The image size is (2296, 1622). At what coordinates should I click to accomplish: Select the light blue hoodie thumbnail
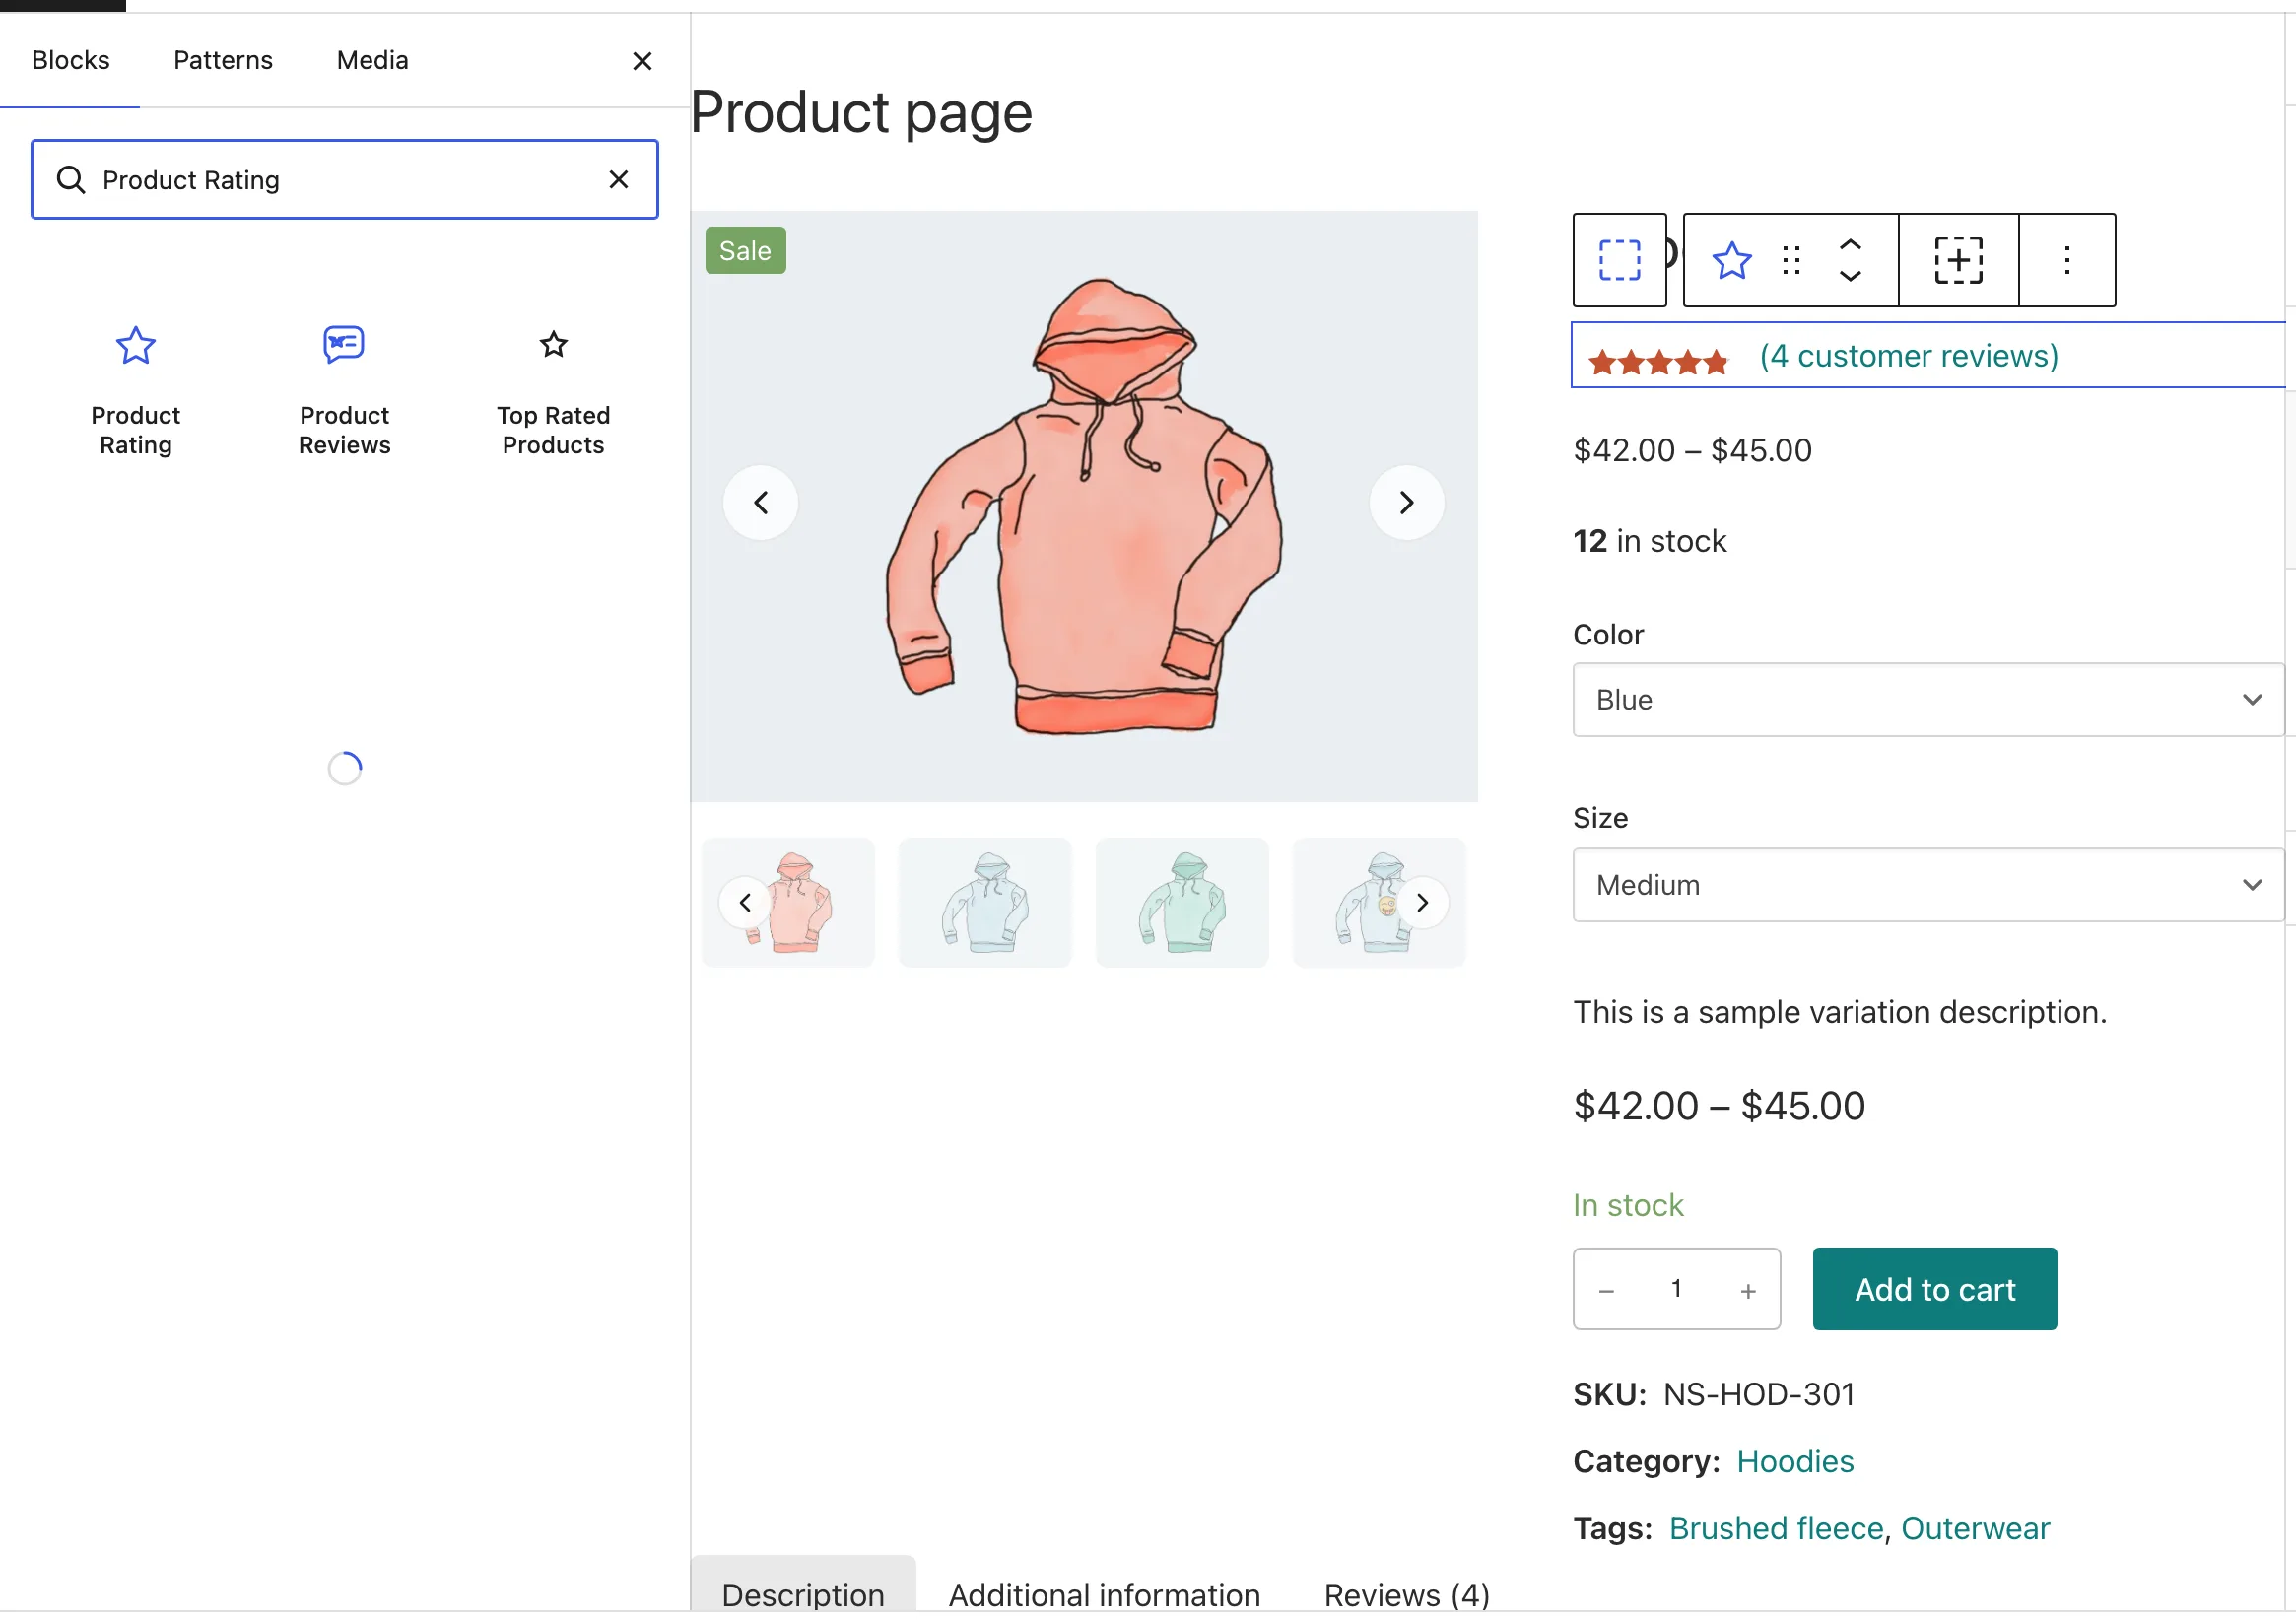tap(984, 903)
